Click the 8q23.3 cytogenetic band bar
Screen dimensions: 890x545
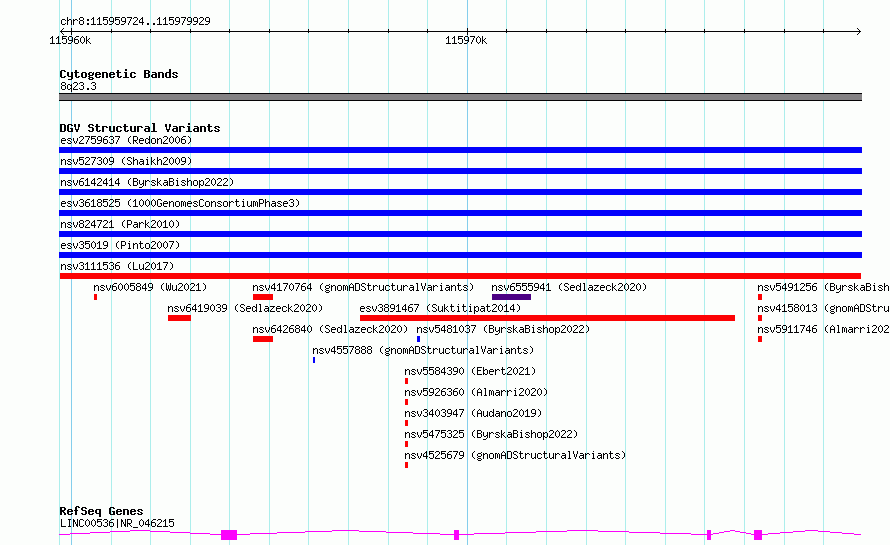(460, 97)
